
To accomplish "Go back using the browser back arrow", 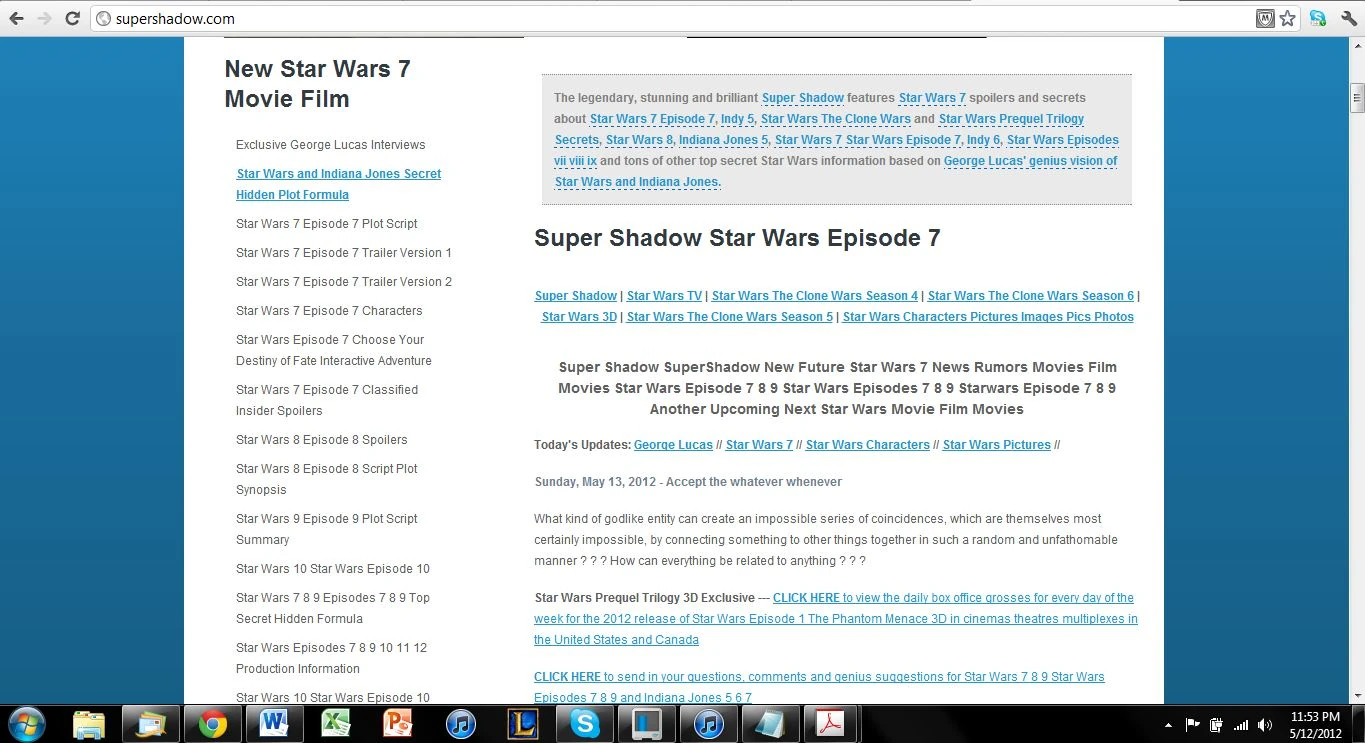I will pos(16,18).
